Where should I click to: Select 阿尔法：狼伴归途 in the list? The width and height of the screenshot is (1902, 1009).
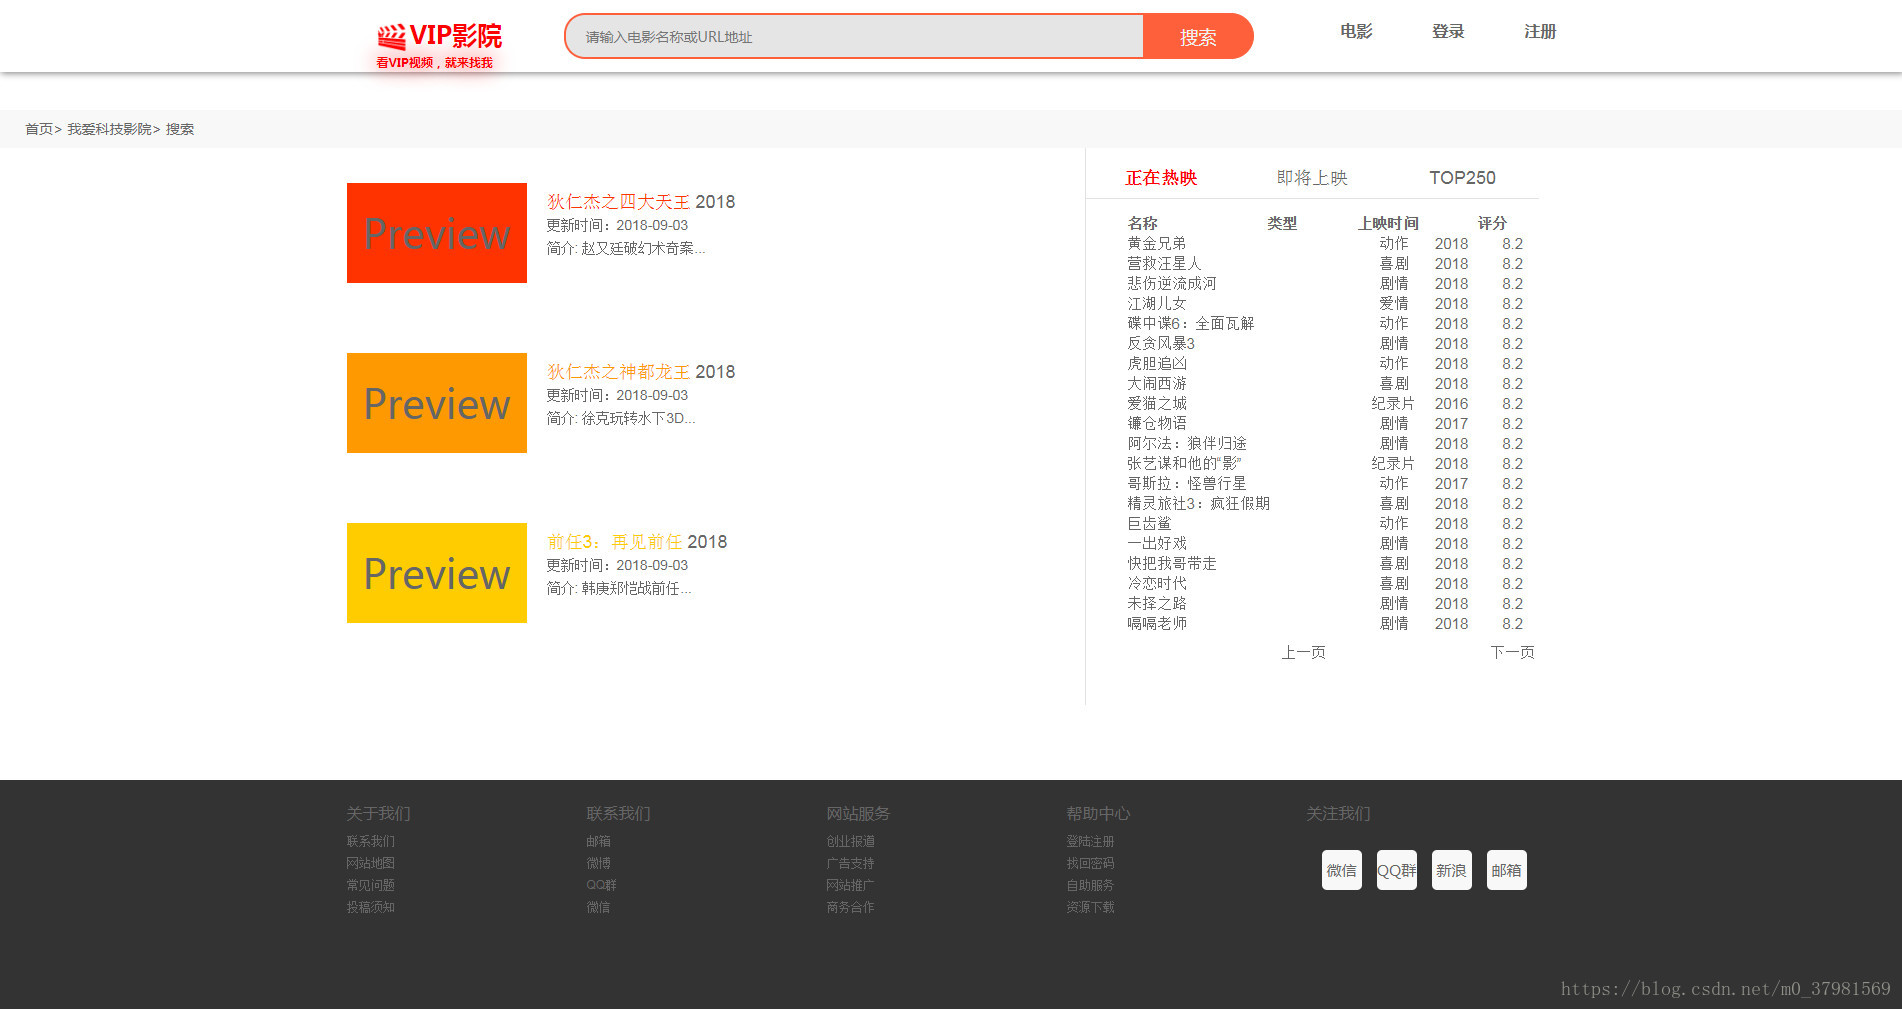(x=1187, y=443)
